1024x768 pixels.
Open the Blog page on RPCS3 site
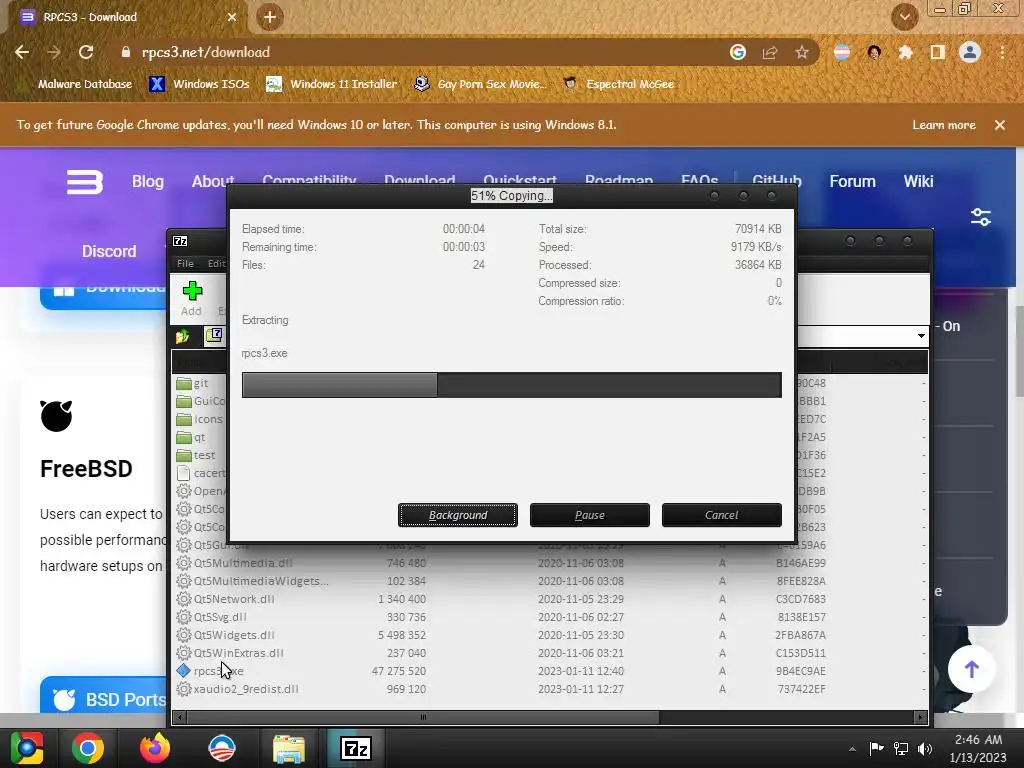(x=148, y=182)
